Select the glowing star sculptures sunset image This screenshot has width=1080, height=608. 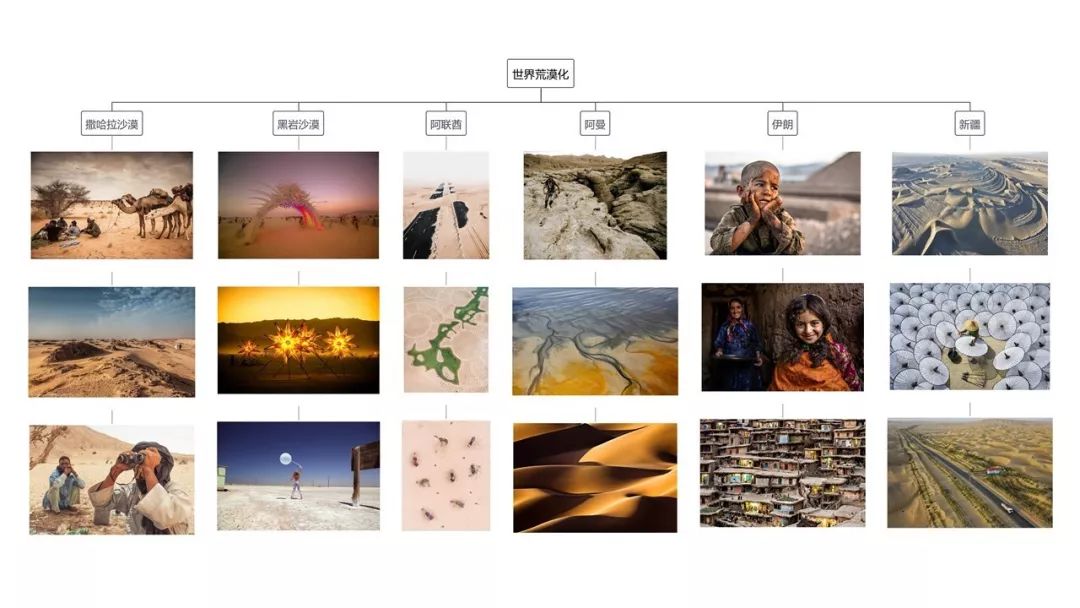click(x=298, y=340)
